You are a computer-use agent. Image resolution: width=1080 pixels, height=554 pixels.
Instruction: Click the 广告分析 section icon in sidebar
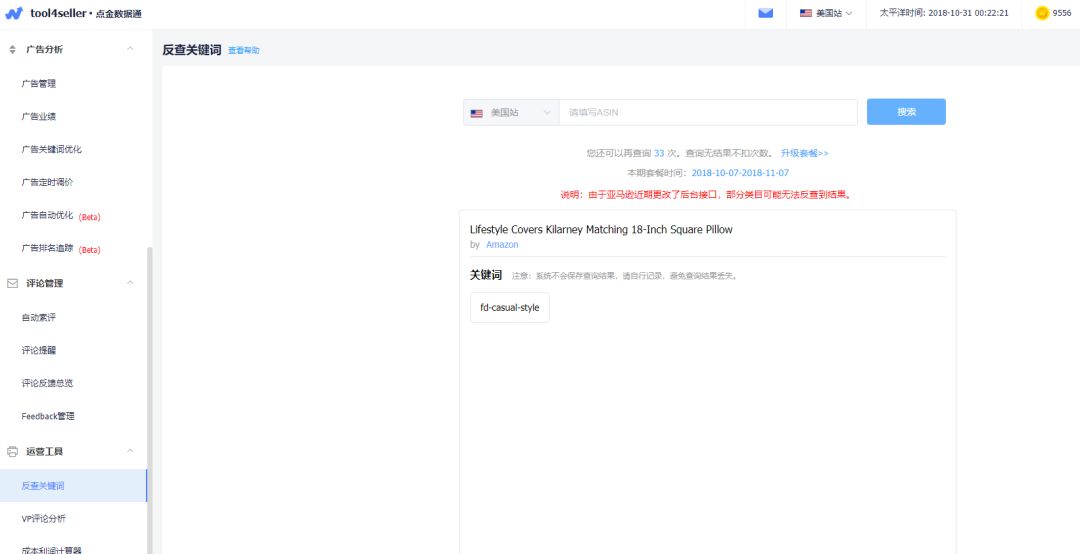click(13, 49)
